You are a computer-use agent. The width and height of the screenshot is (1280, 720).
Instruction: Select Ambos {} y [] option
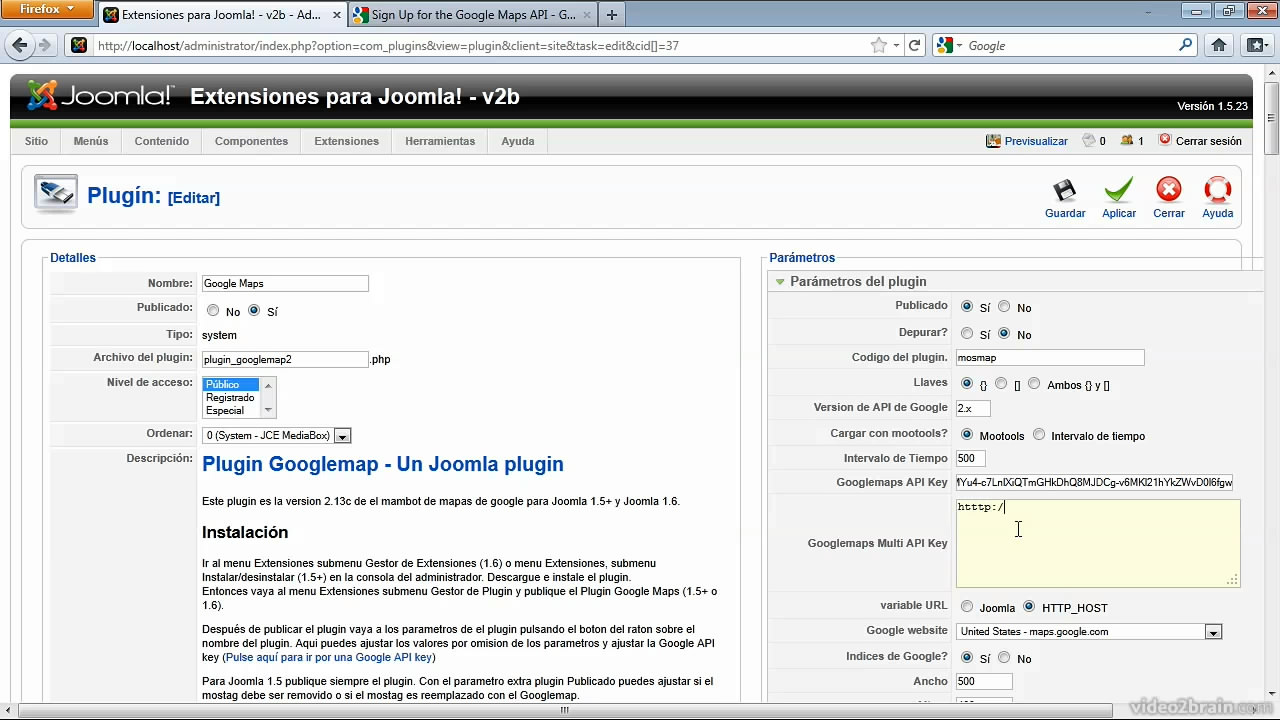(1034, 383)
